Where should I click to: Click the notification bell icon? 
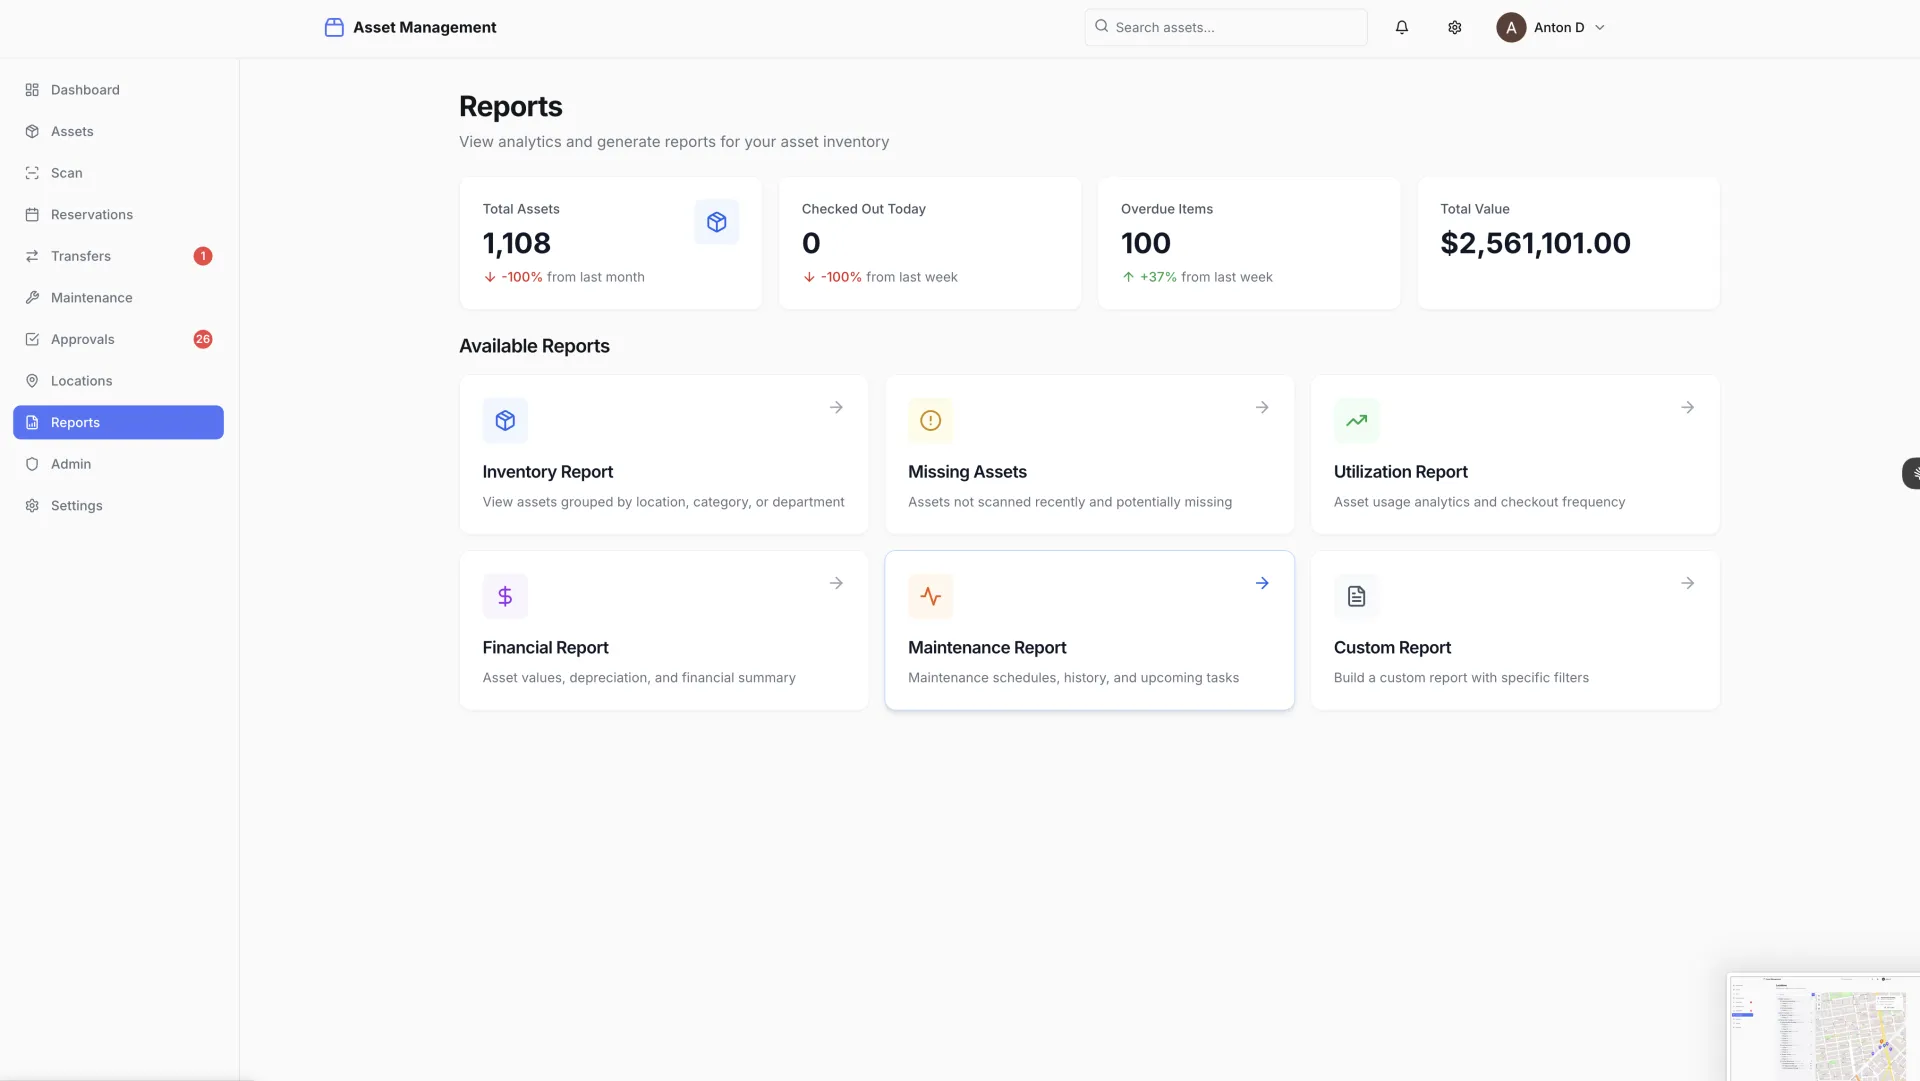pyautogui.click(x=1401, y=27)
